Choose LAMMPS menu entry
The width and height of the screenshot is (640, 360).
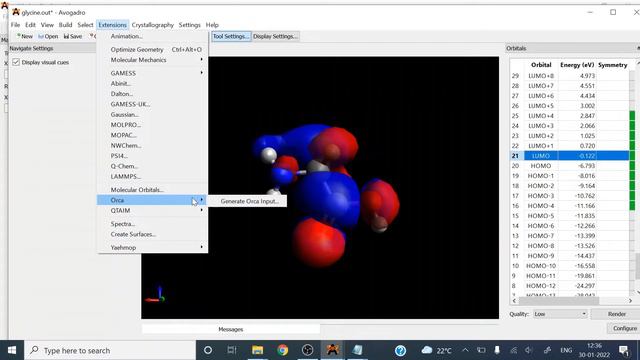pyautogui.click(x=152, y=176)
